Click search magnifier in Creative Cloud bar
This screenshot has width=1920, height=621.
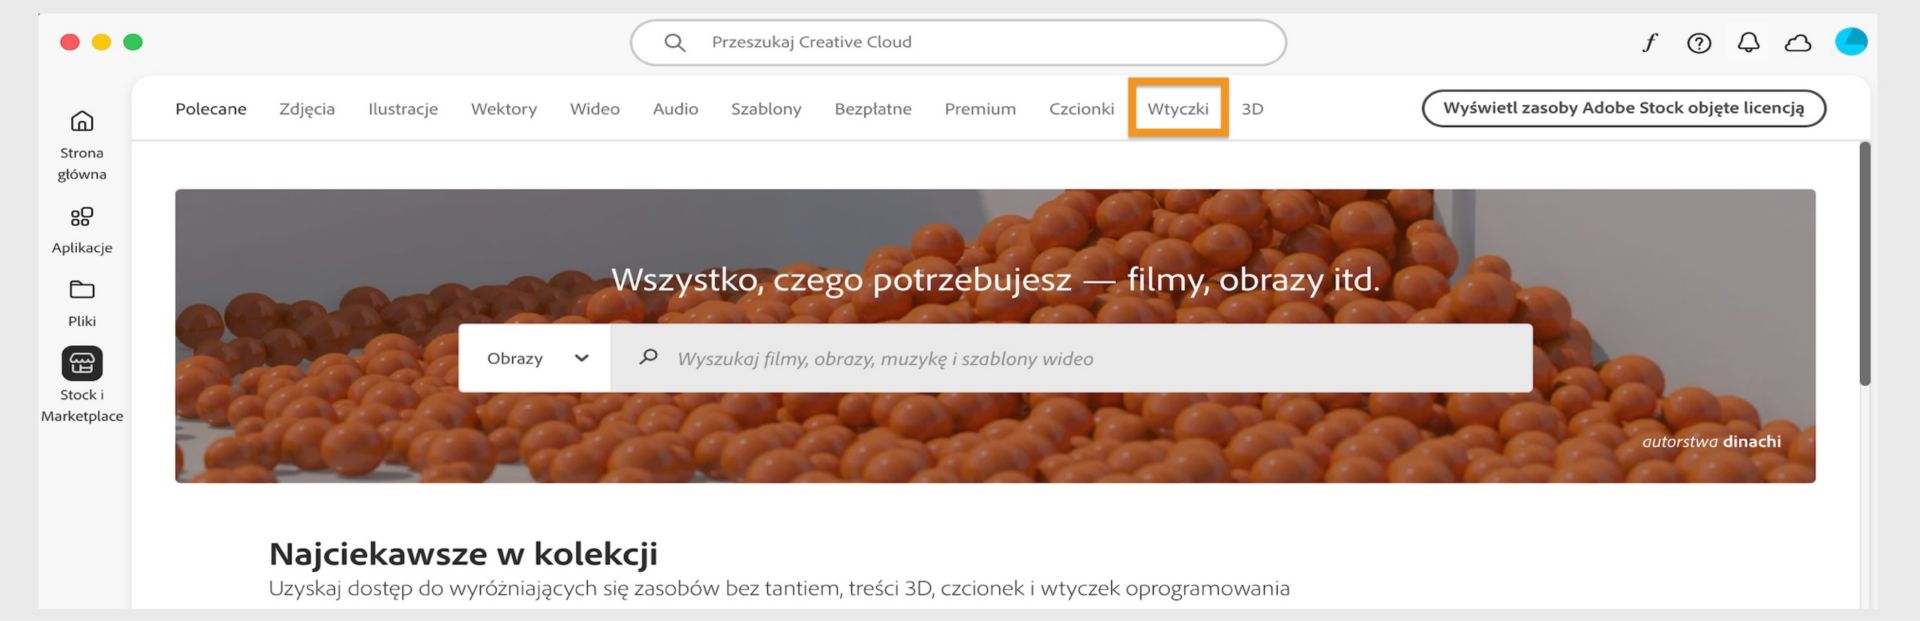coord(675,42)
